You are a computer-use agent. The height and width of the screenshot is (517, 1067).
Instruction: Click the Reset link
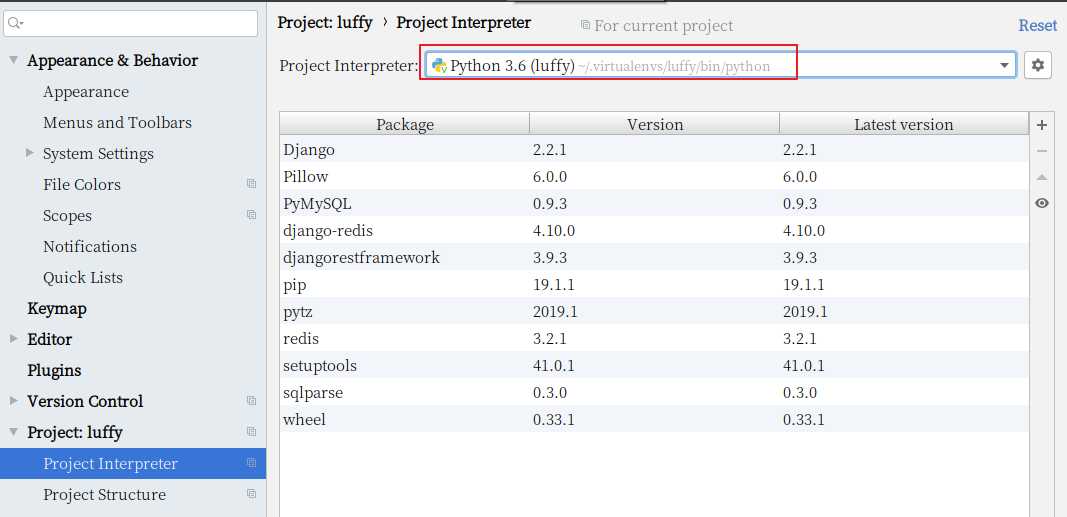coord(1038,25)
